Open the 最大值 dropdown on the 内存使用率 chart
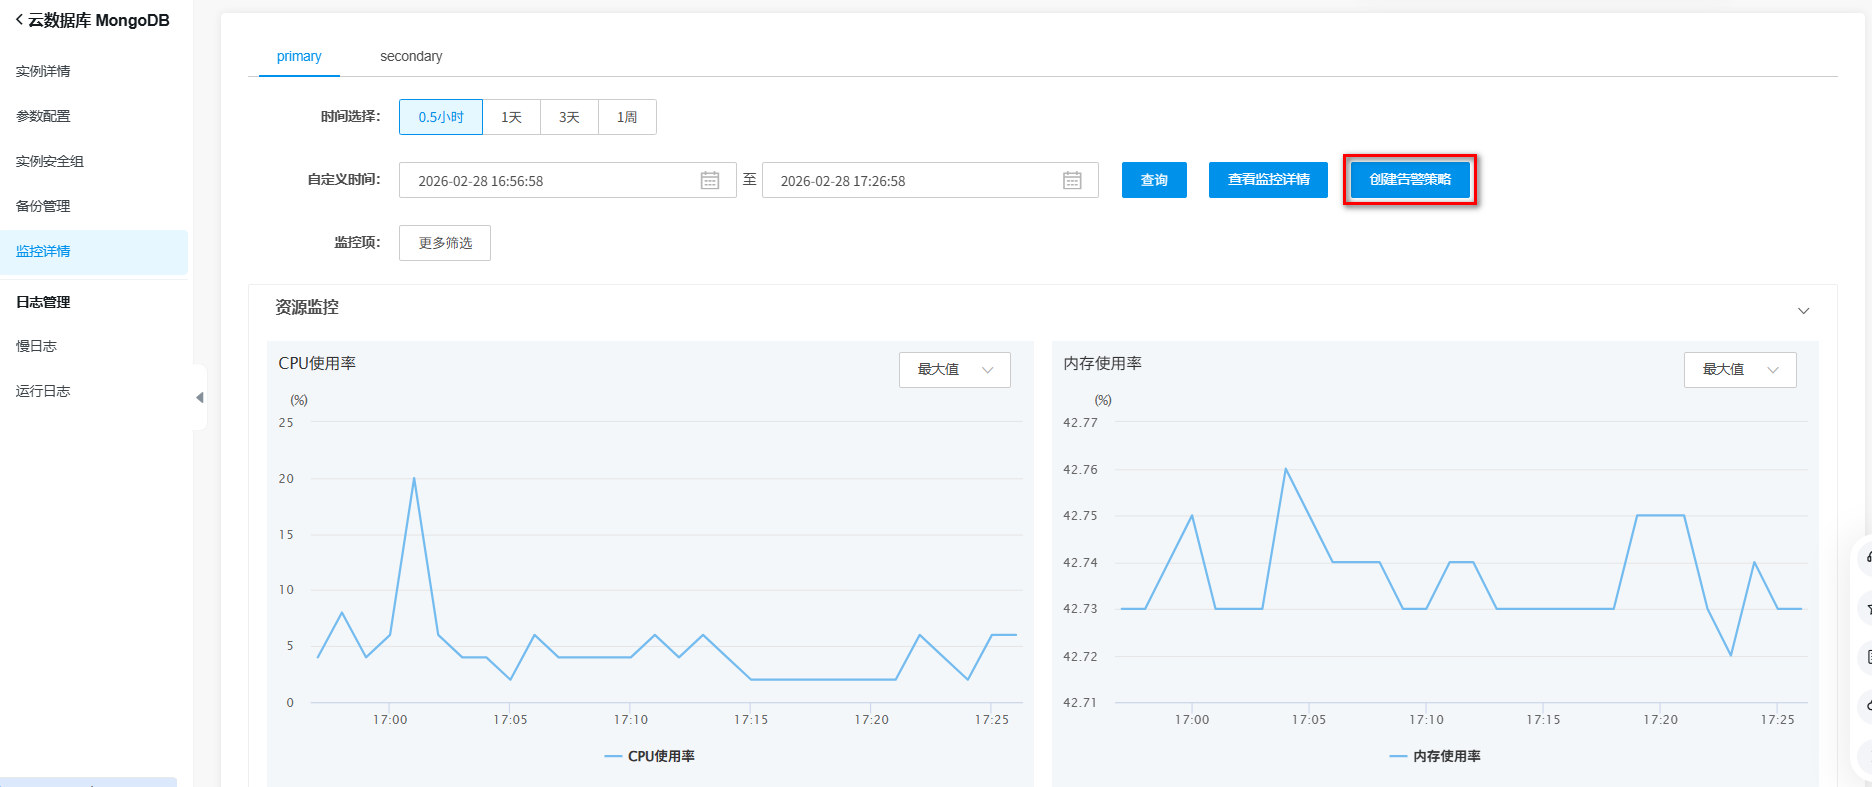The height and width of the screenshot is (787, 1872). pyautogui.click(x=1739, y=370)
